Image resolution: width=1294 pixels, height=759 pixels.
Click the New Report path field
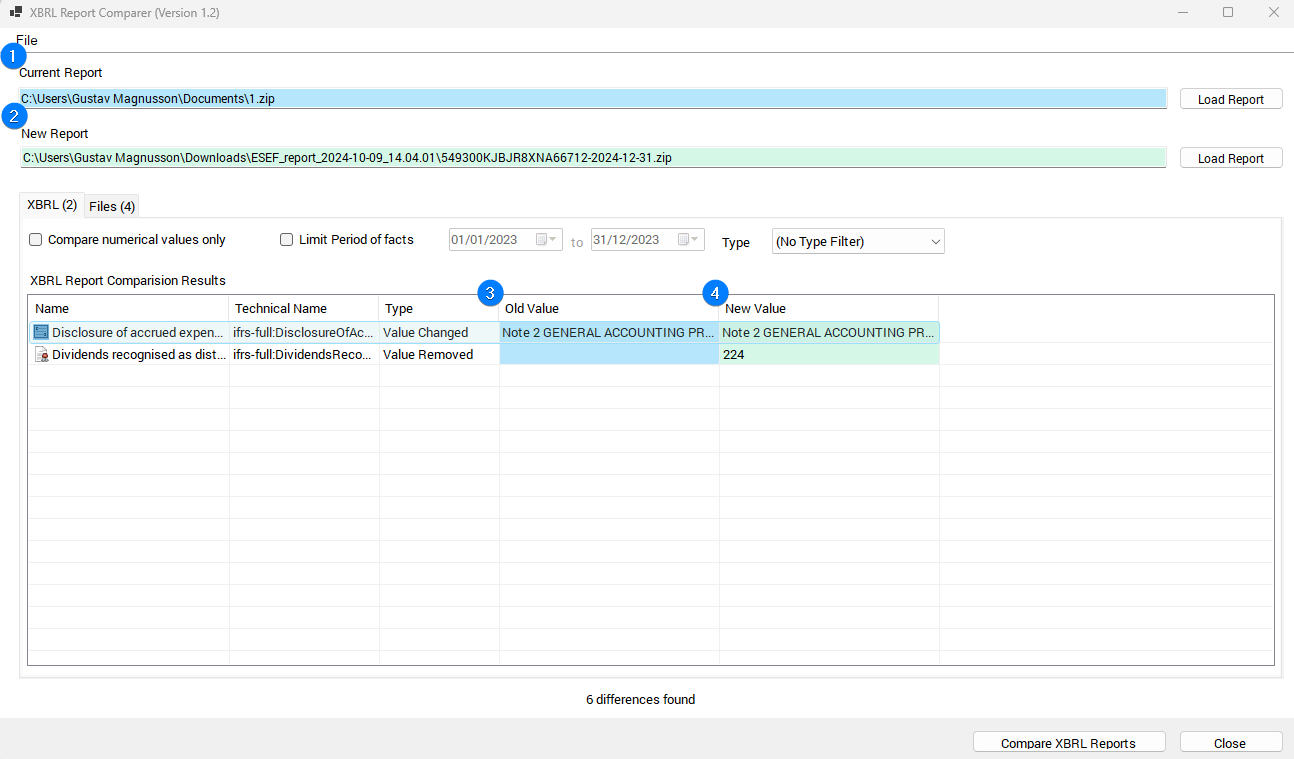pos(593,158)
